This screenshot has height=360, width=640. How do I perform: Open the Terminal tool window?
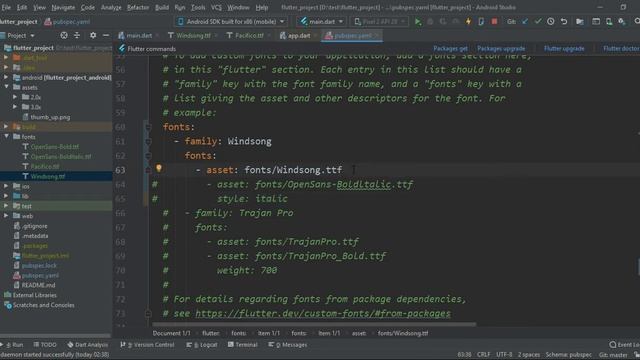242,345
